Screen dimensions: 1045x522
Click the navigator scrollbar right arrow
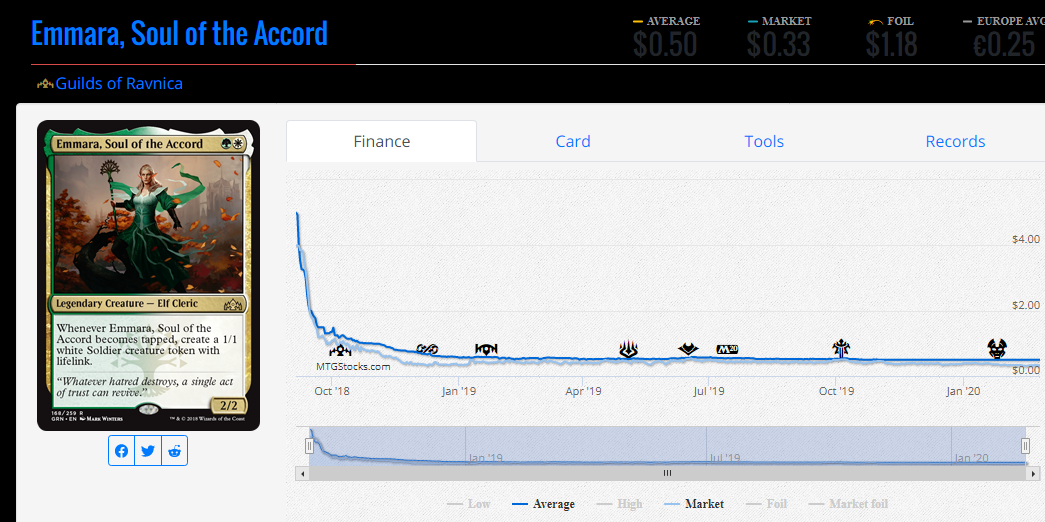1033,473
